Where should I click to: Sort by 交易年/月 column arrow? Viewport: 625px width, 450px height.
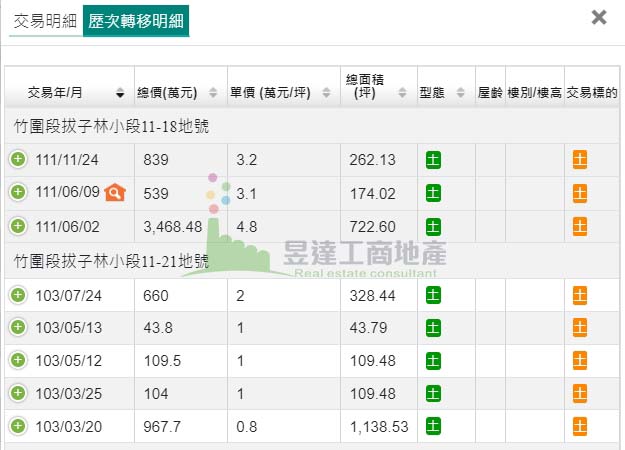coord(120,93)
